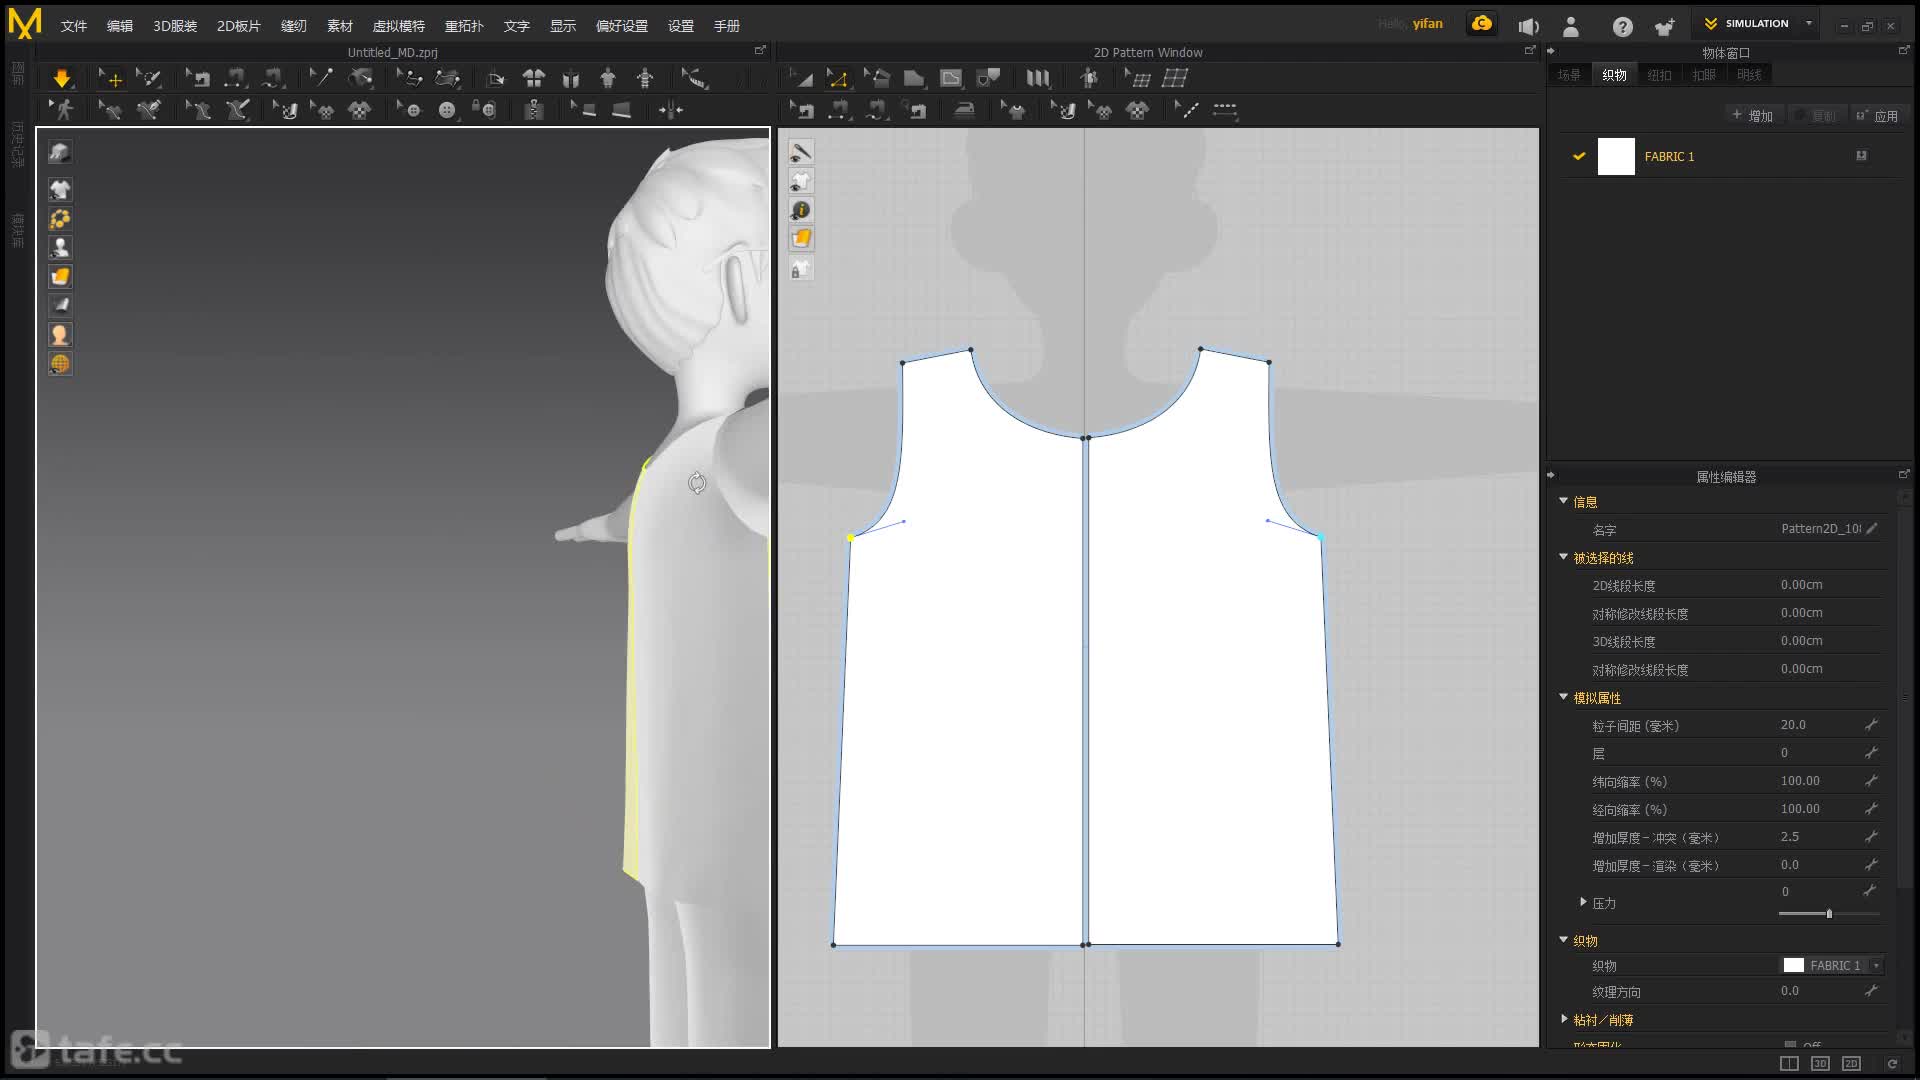
Task: Open the 文件 menu
Action: 74,26
